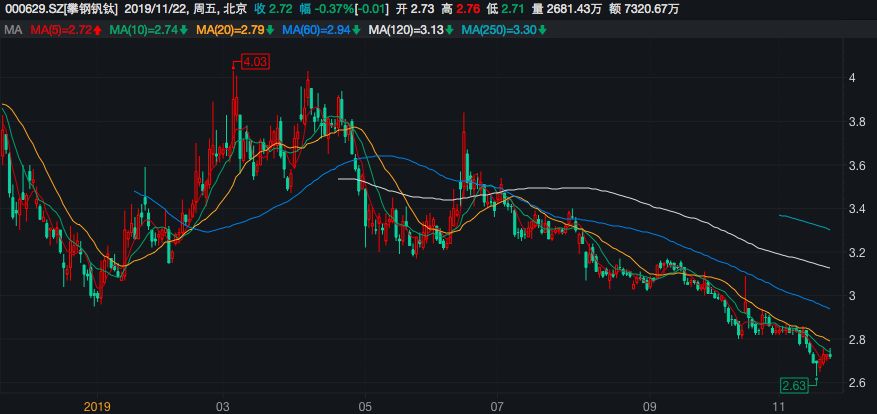Click the green down arrow beside MA(20)
Screen dimensions: 877x414
(x=271, y=31)
